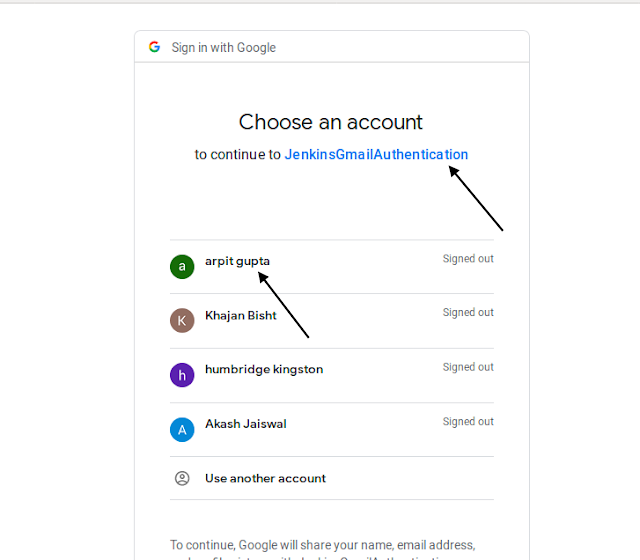Open the JenkinsGmailAuthentication link

tap(376, 155)
